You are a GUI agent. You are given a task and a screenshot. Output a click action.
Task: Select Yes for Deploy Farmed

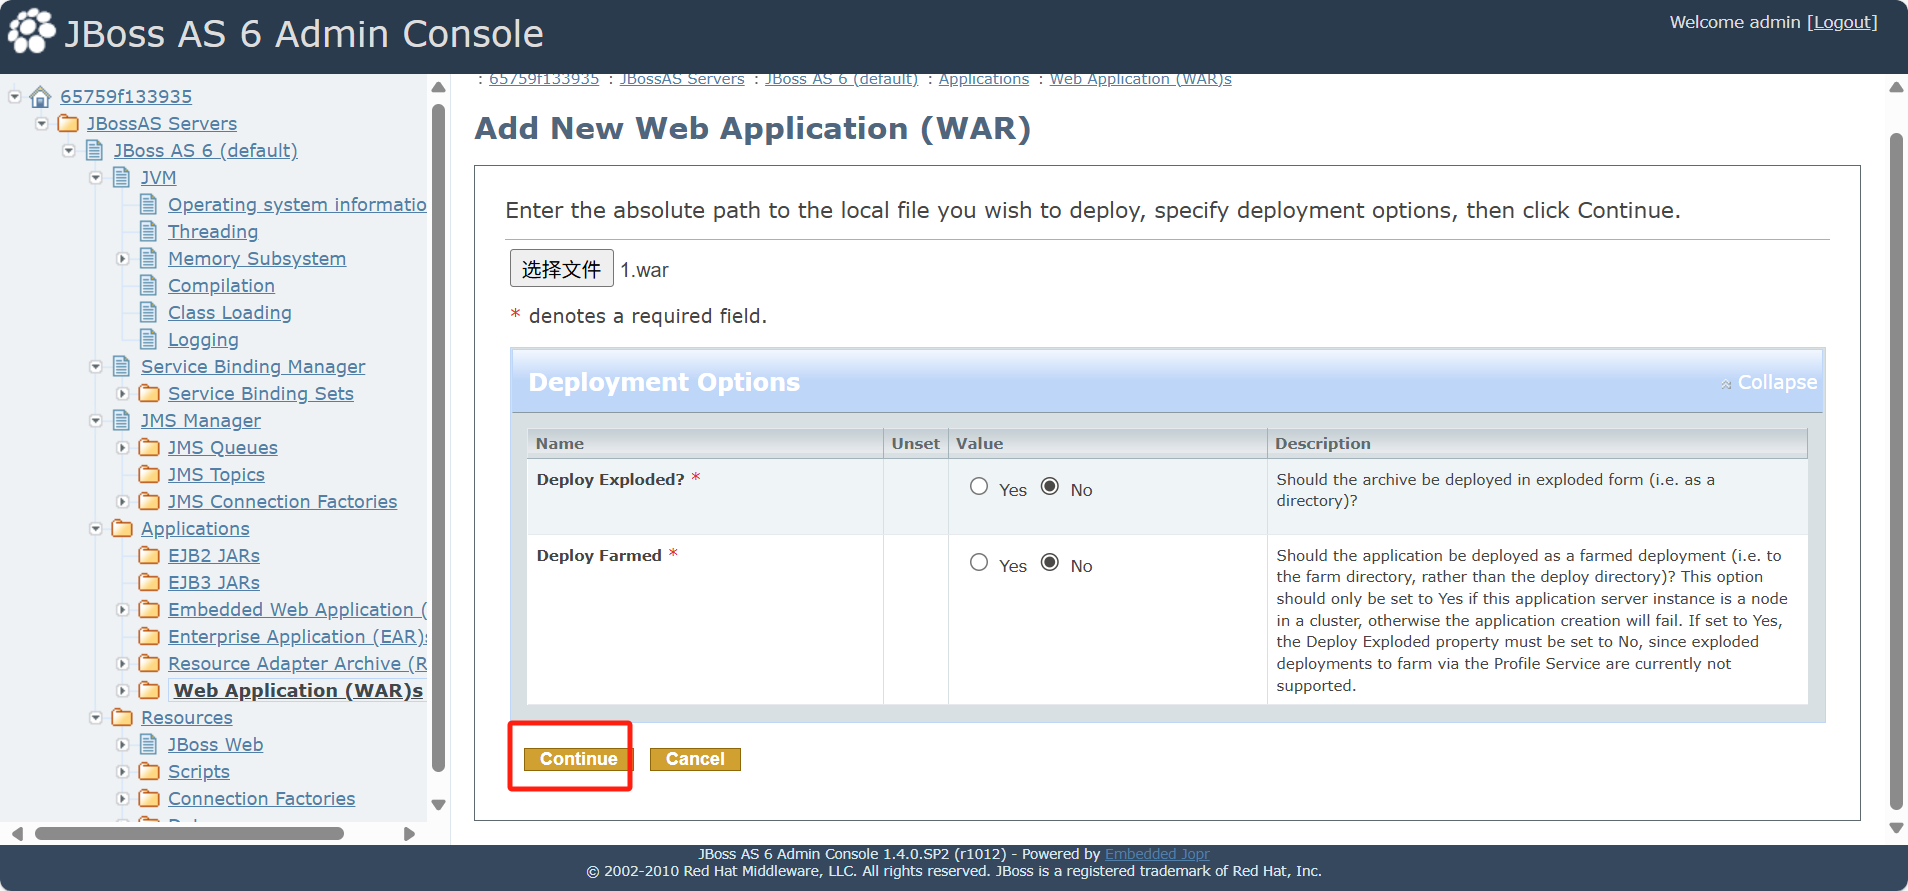[979, 563]
